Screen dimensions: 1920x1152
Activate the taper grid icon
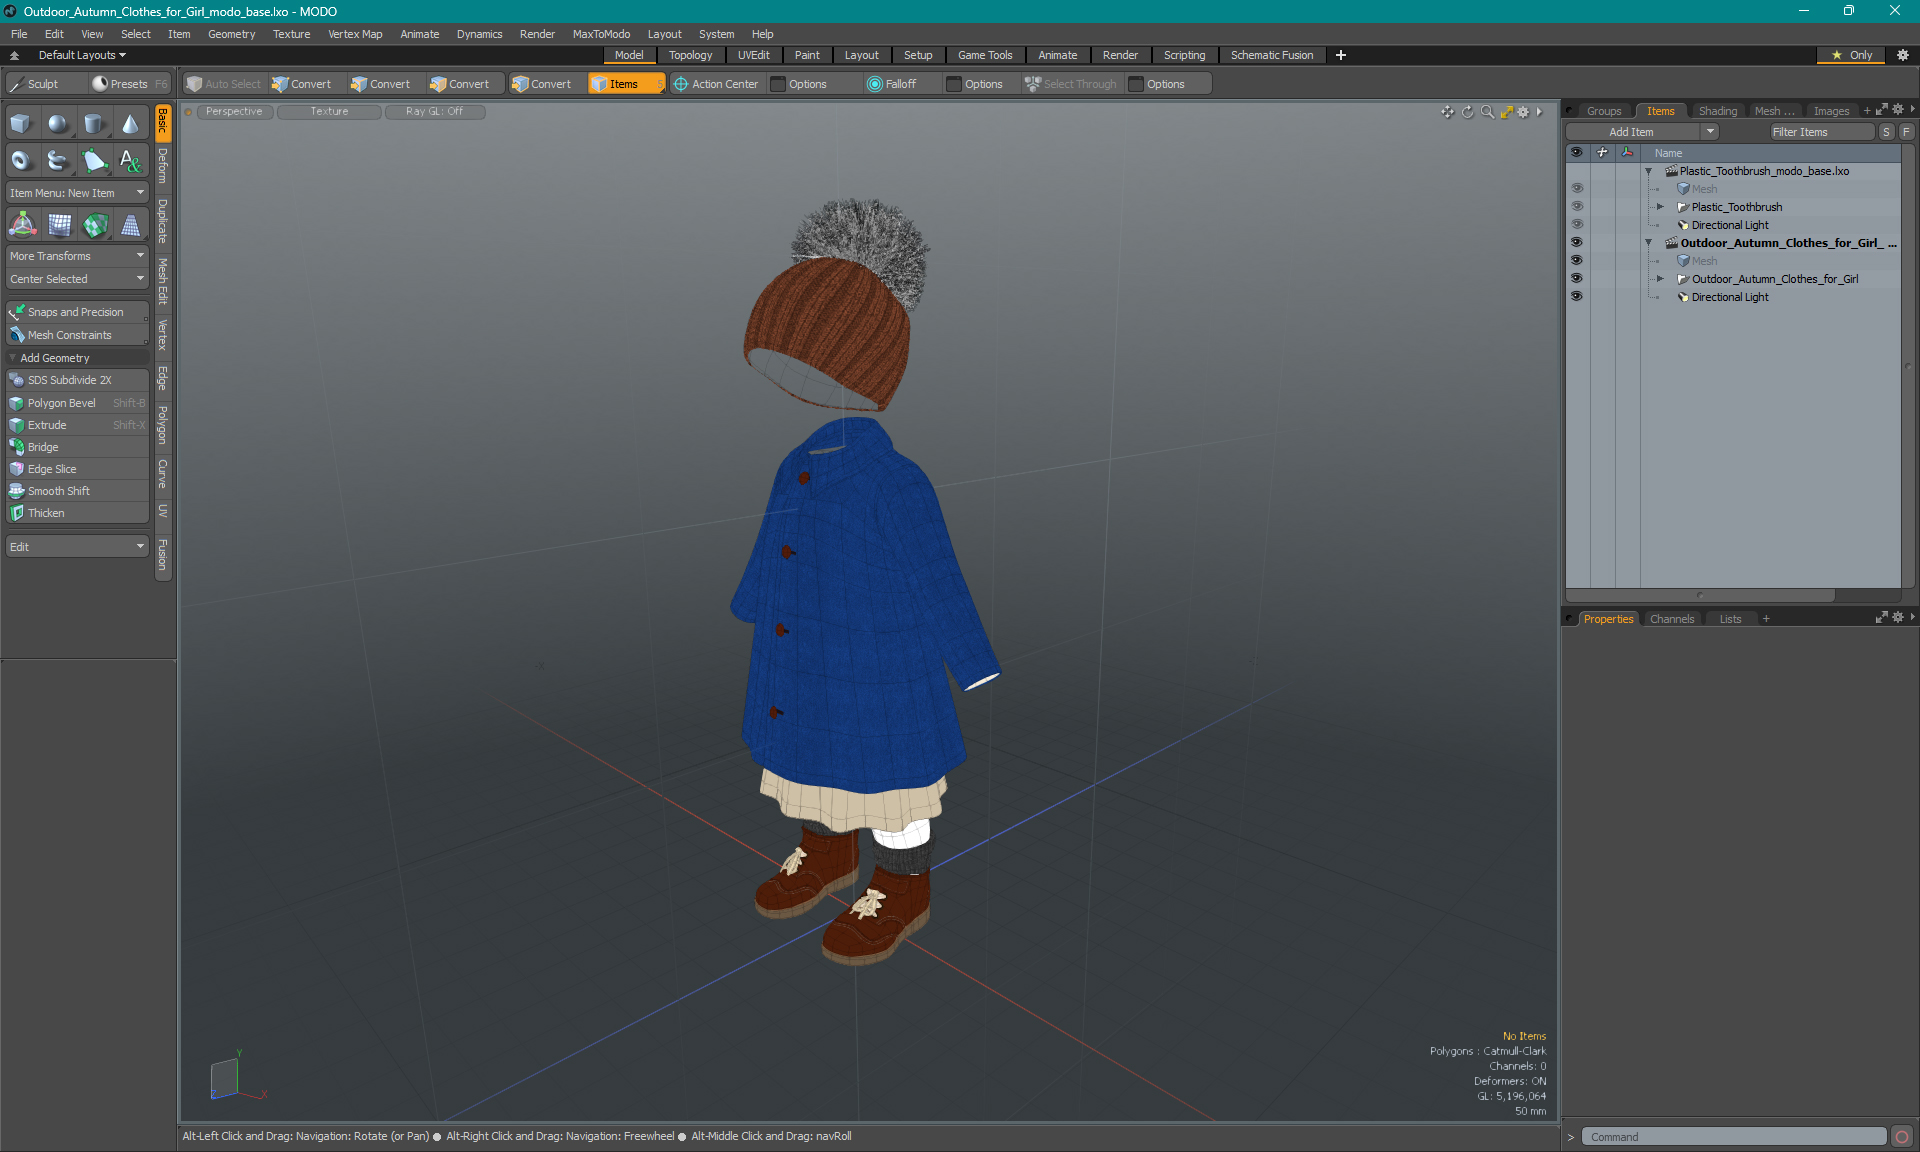click(x=130, y=225)
